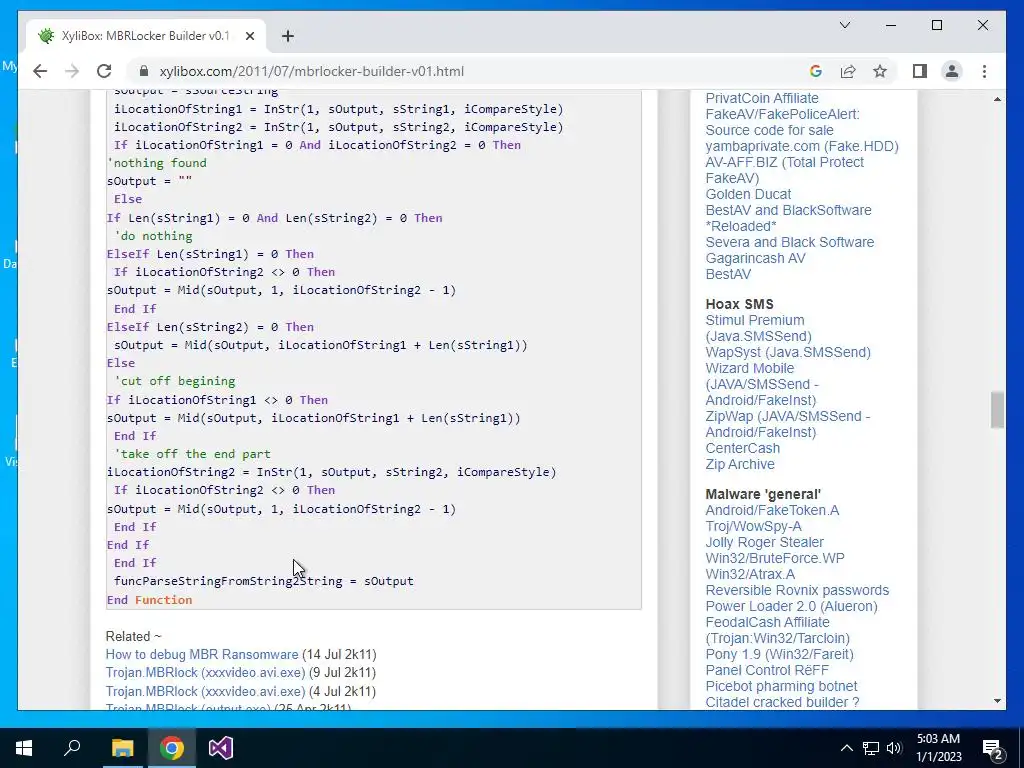The width and height of the screenshot is (1024, 768).
Task: Open yambaprivate.com (Fake.HDD) link
Action: pyautogui.click(x=802, y=146)
